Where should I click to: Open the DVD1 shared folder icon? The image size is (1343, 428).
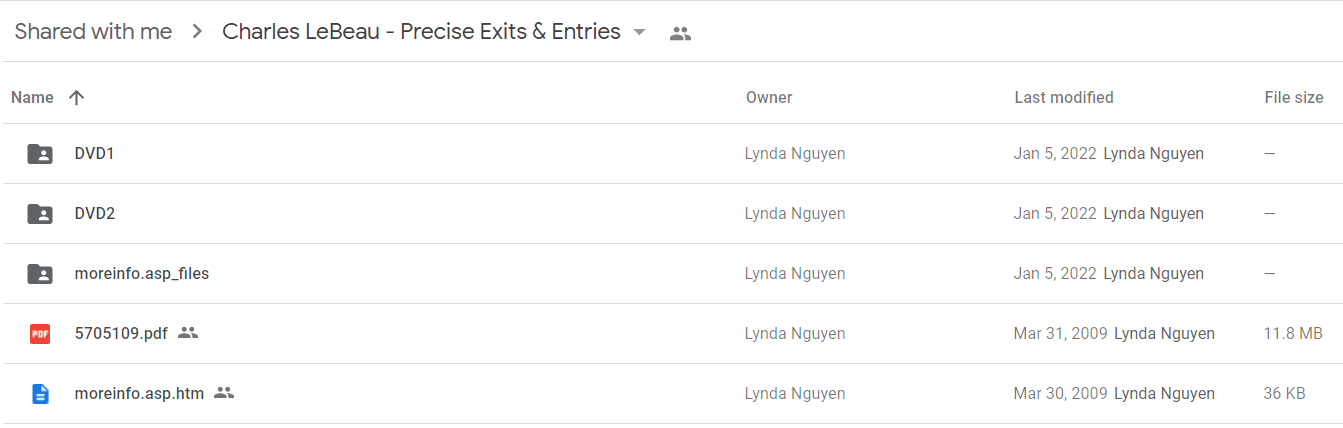(x=40, y=154)
